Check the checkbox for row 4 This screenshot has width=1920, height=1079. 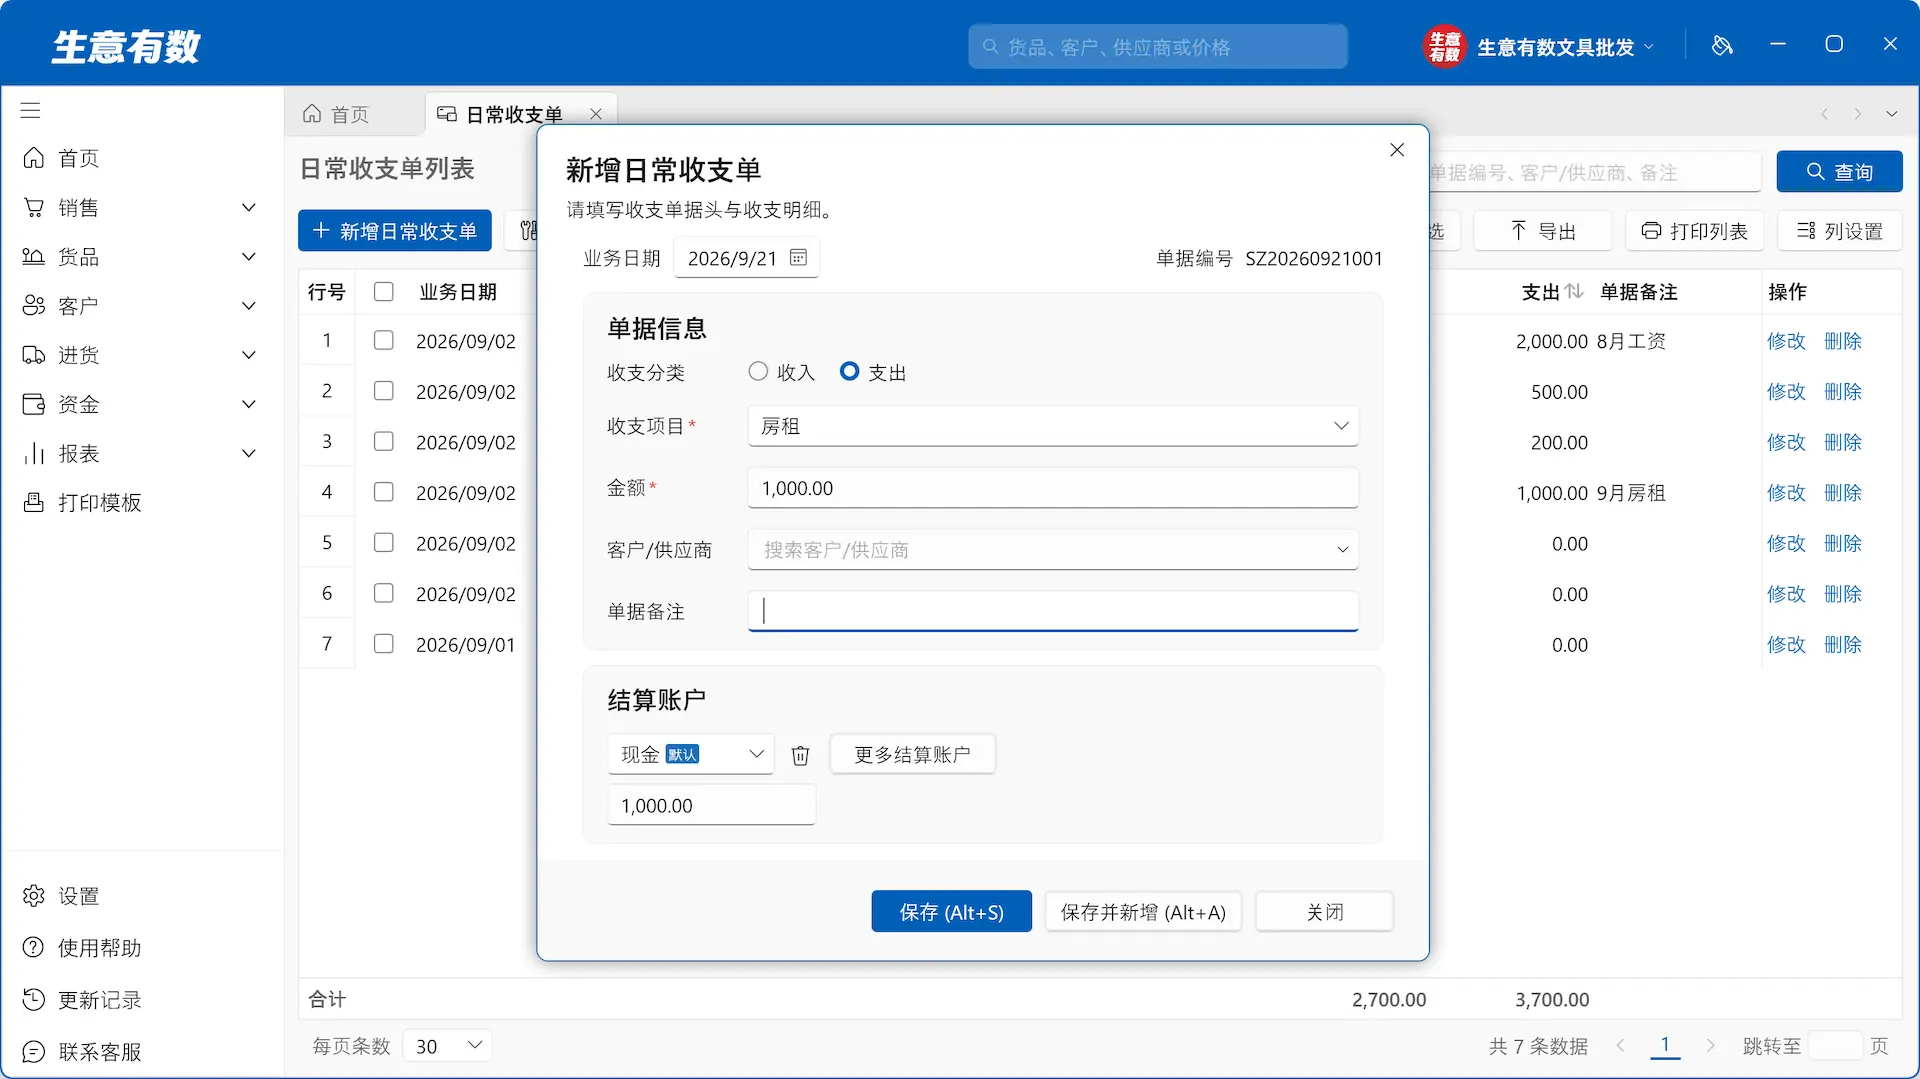click(x=383, y=492)
